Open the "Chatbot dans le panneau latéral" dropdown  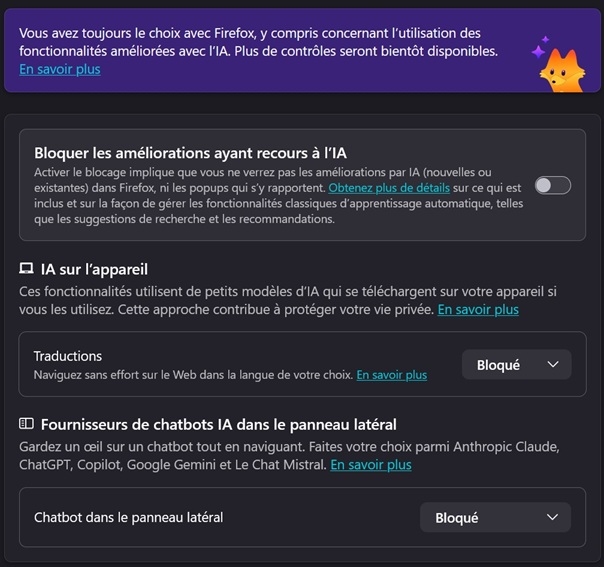[495, 517]
